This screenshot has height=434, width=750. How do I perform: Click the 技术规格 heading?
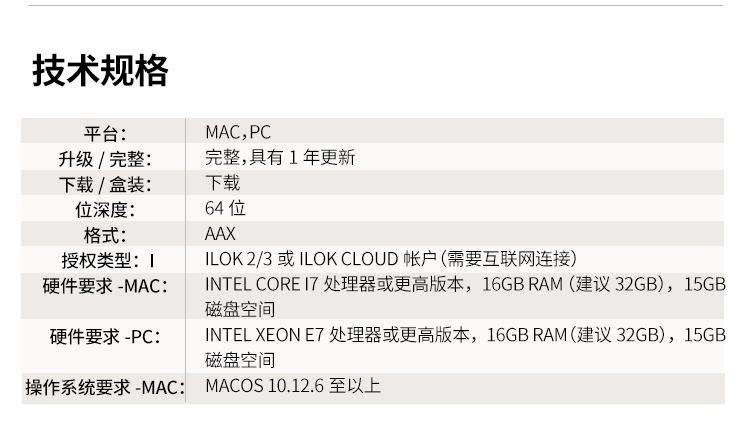pos(100,72)
